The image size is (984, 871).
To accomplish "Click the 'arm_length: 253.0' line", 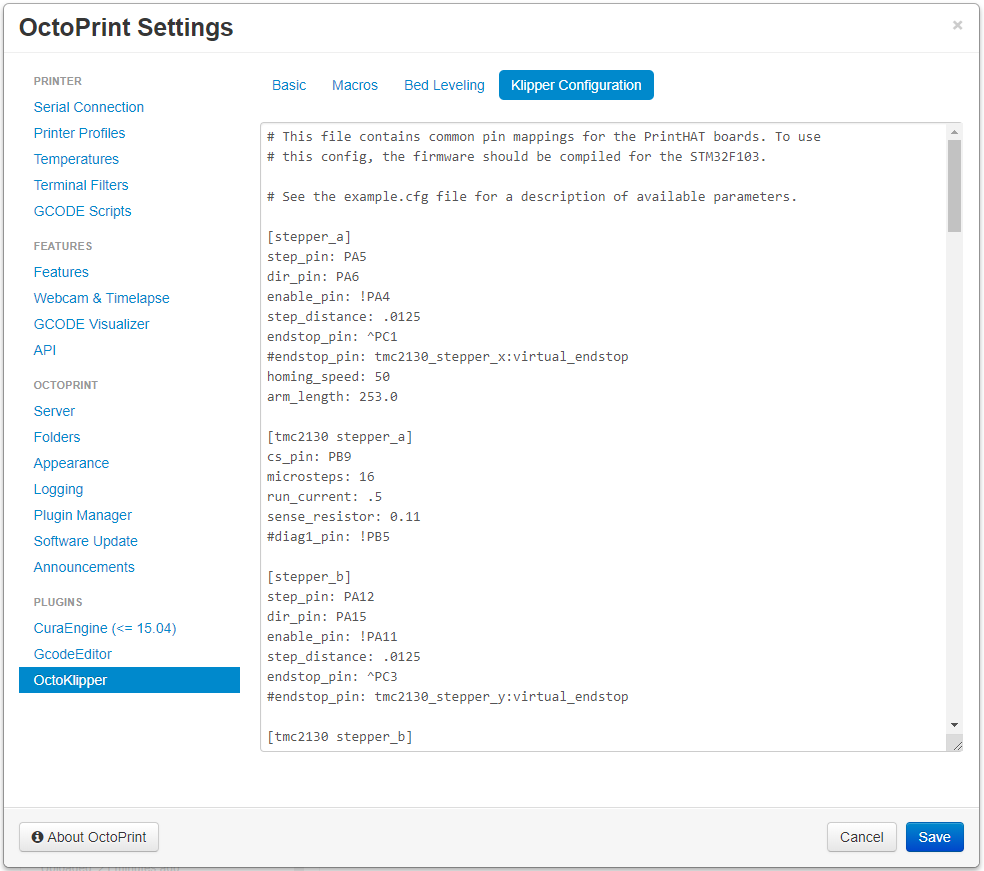I will click(332, 397).
